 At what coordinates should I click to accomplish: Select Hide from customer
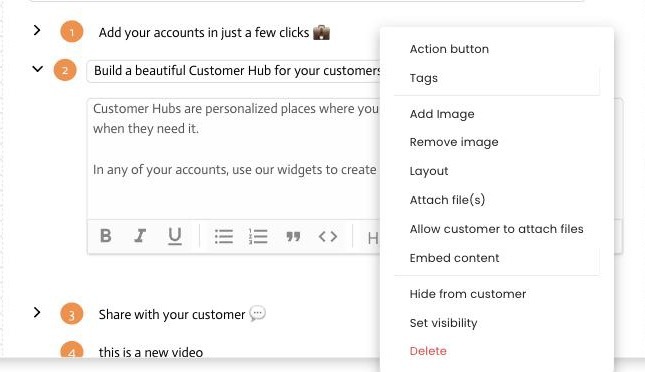(x=468, y=294)
